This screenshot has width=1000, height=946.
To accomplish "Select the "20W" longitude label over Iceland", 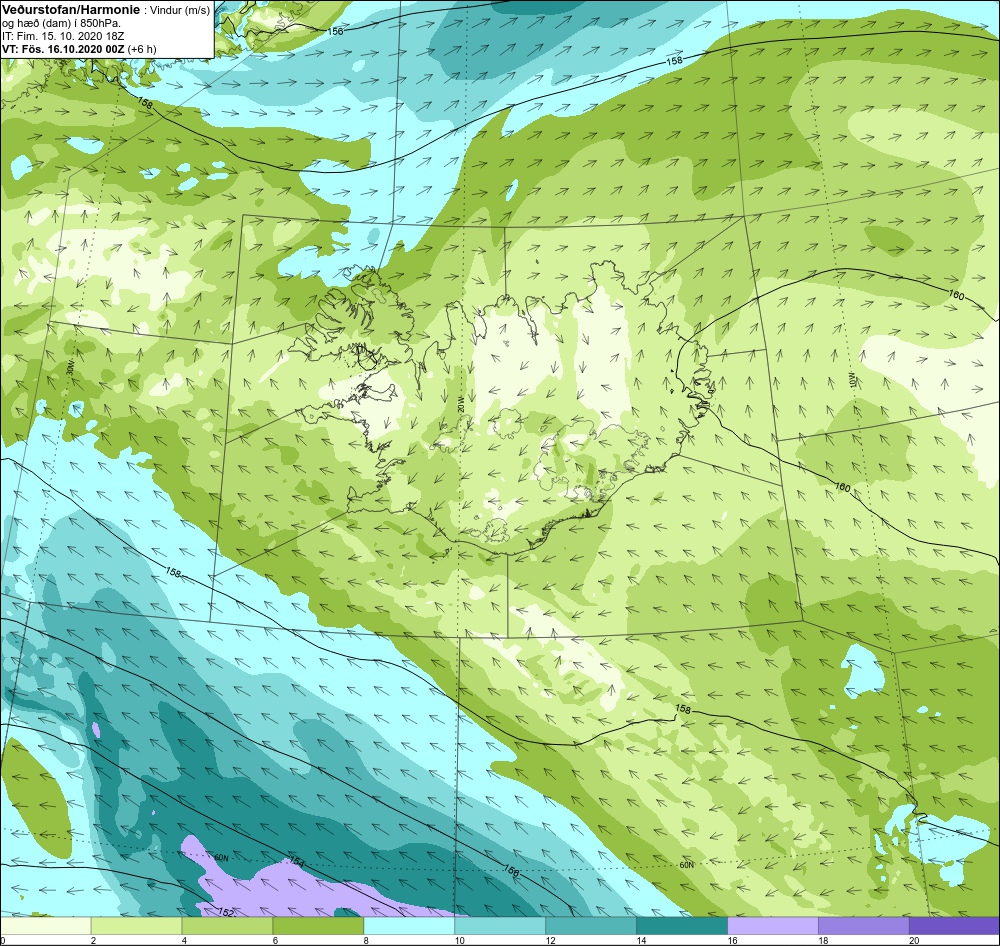I will pos(460,404).
